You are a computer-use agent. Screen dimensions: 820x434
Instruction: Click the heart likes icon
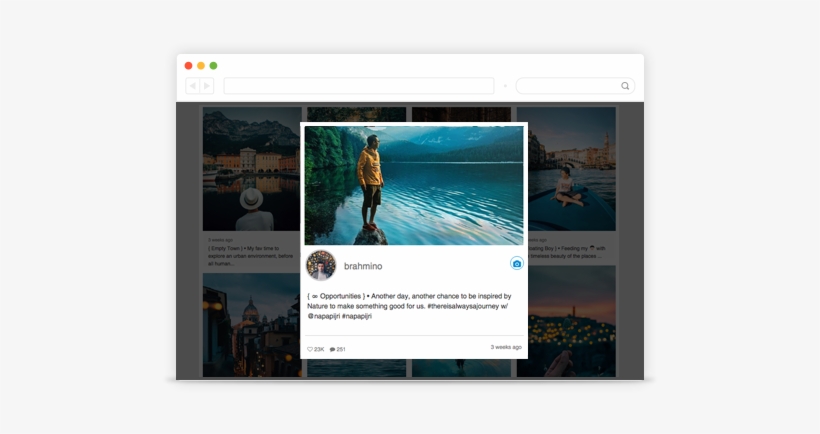click(310, 349)
